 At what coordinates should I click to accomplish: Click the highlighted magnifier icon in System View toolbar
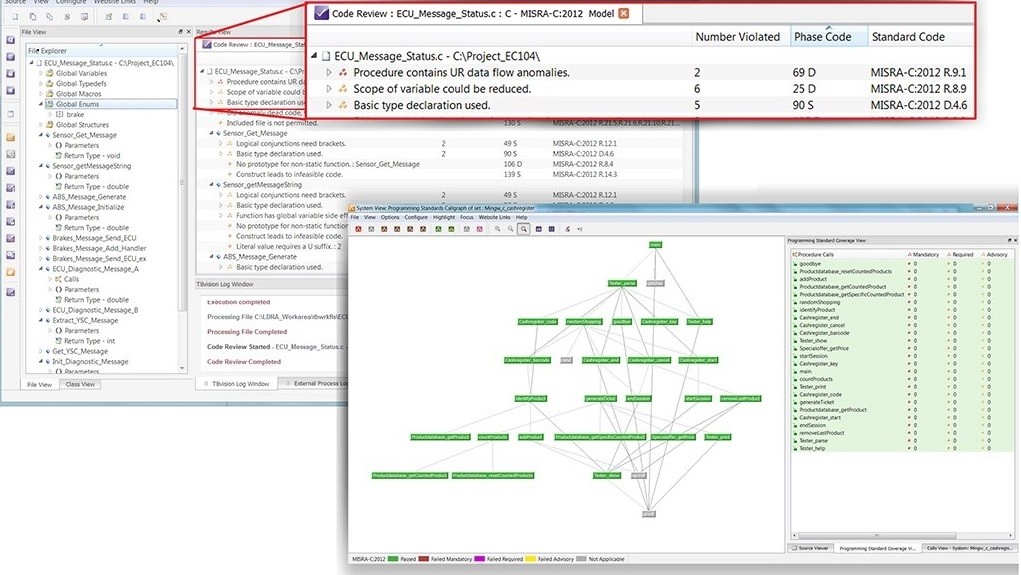click(523, 229)
